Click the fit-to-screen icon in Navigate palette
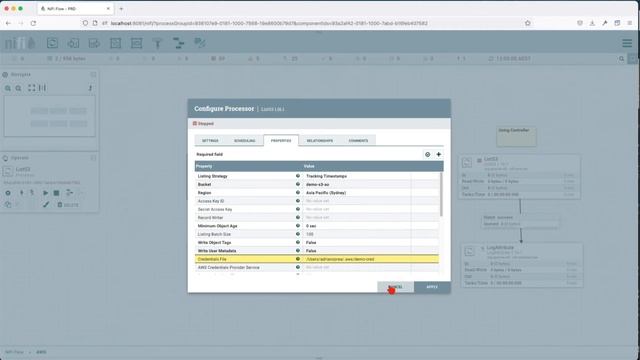Image resolution: width=640 pixels, height=360 pixels. point(31,88)
